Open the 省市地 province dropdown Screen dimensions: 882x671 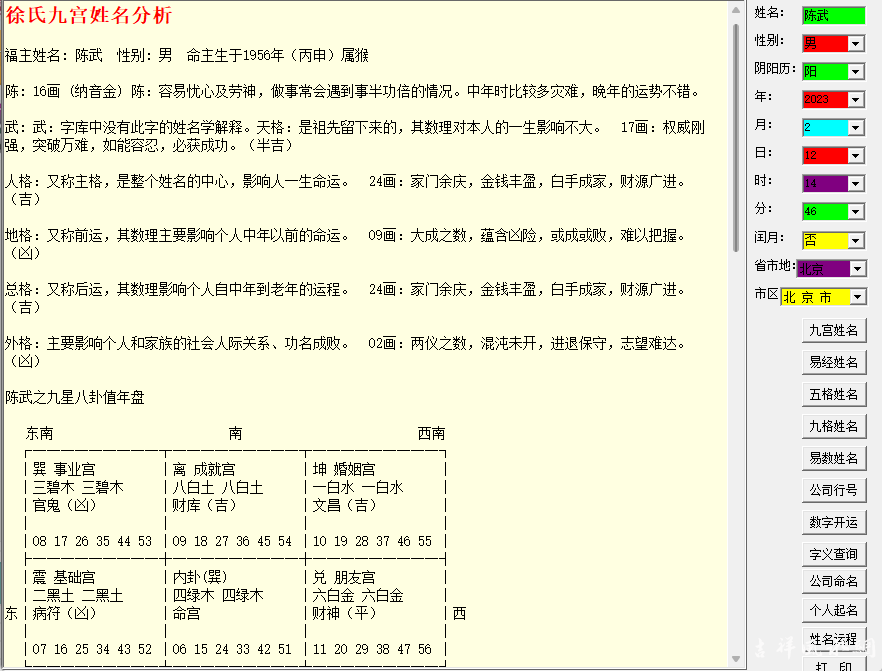point(859,269)
